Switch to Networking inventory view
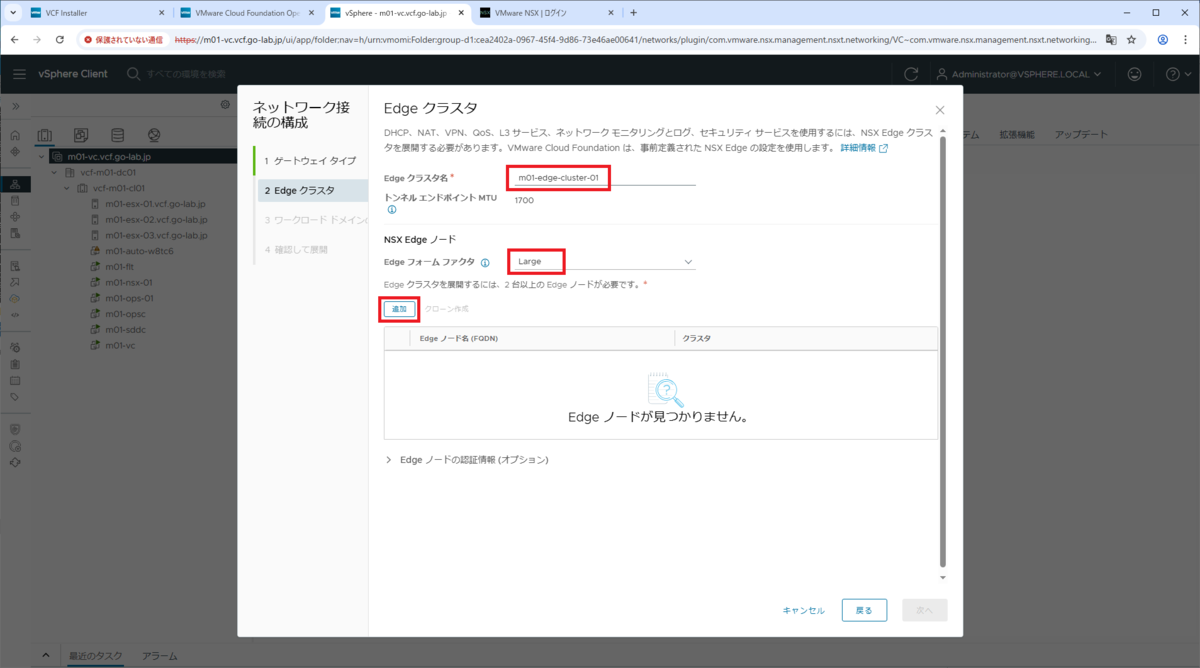The width and height of the screenshot is (1200, 668). [x=153, y=135]
